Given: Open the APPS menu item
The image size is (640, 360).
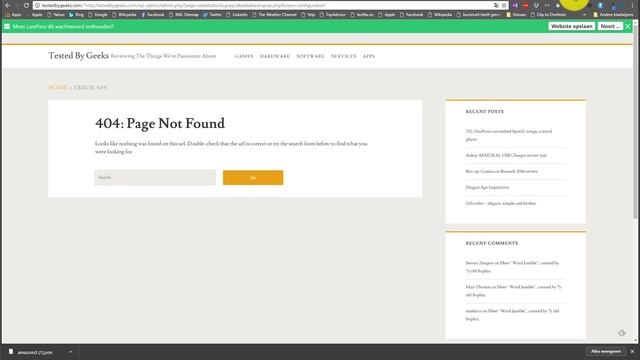Looking at the screenshot, I should [x=369, y=56].
